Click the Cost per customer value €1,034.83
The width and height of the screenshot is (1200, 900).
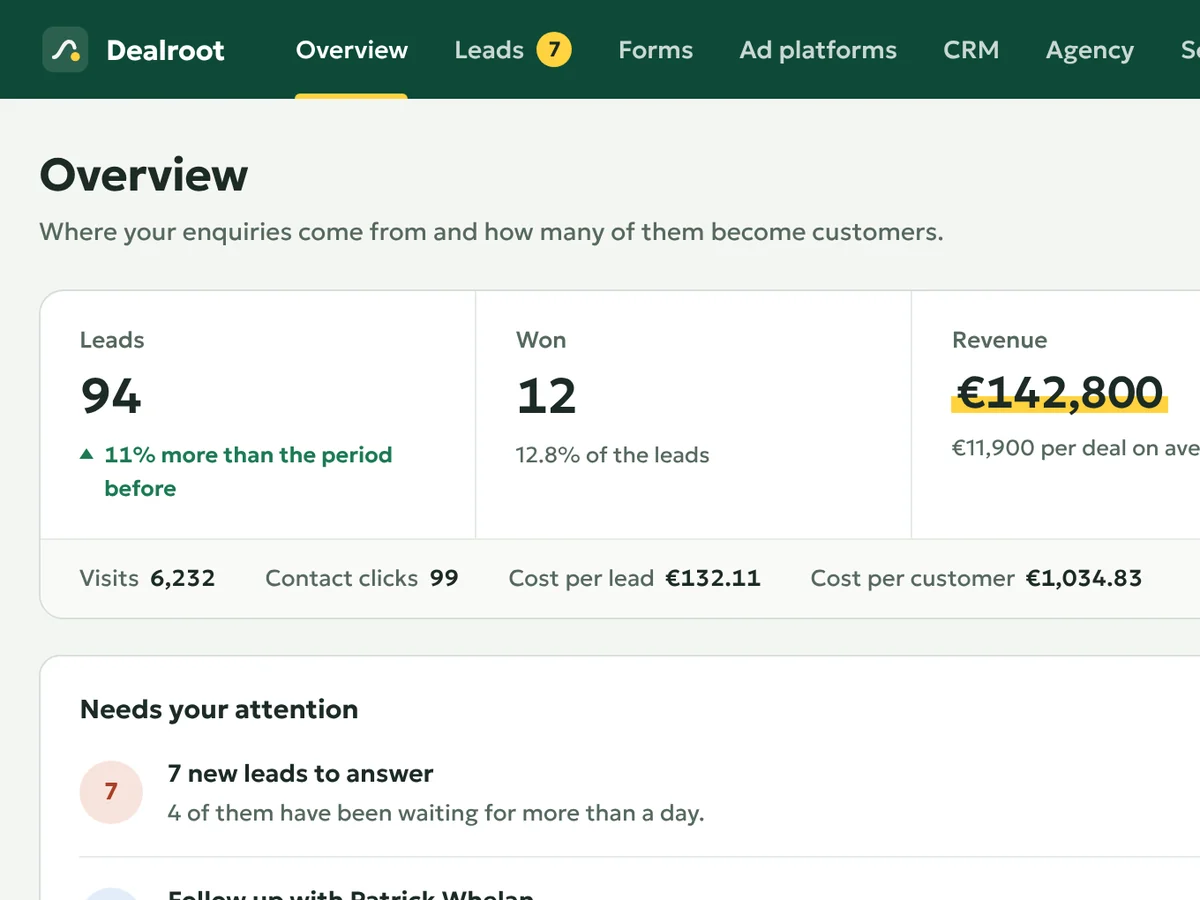click(x=1084, y=578)
